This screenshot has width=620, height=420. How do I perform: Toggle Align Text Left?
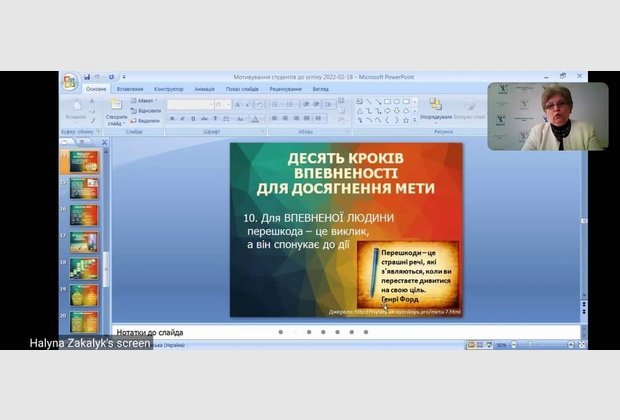pyautogui.click(x=275, y=118)
